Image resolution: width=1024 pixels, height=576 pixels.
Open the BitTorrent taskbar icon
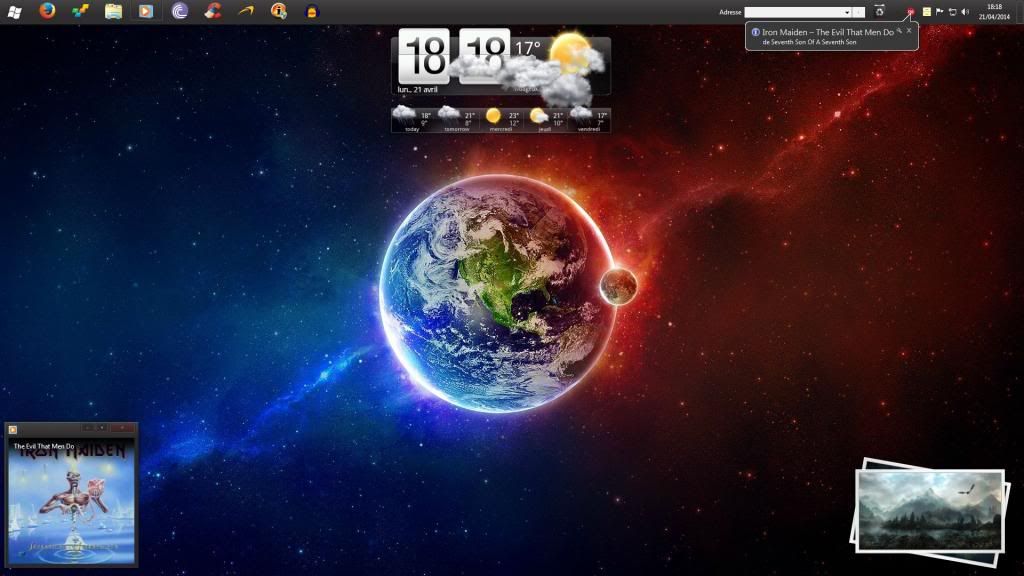pyautogui.click(x=180, y=11)
